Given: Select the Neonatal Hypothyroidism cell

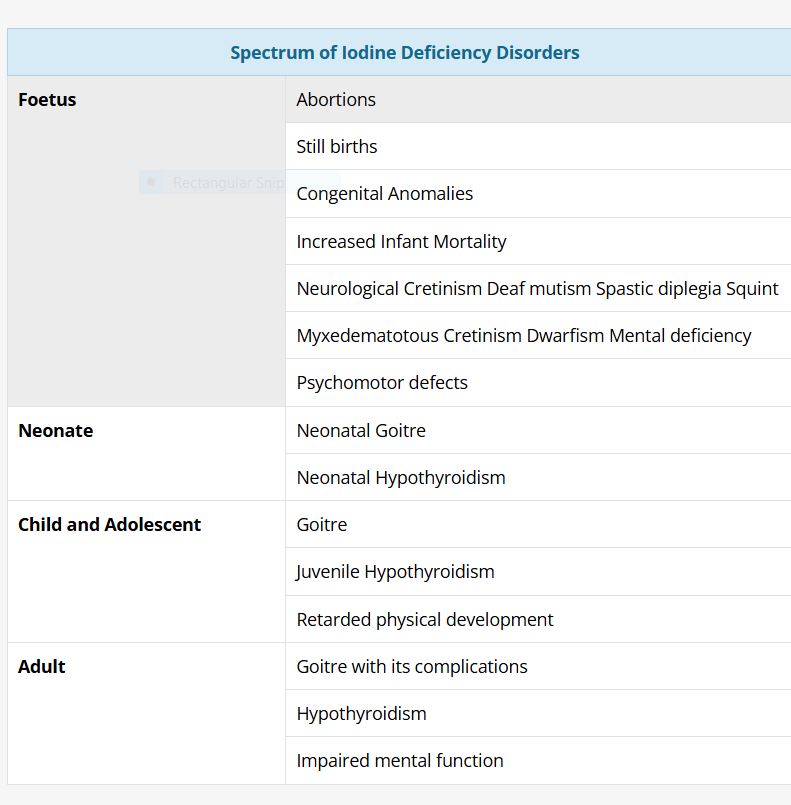Looking at the screenshot, I should [x=401, y=478].
